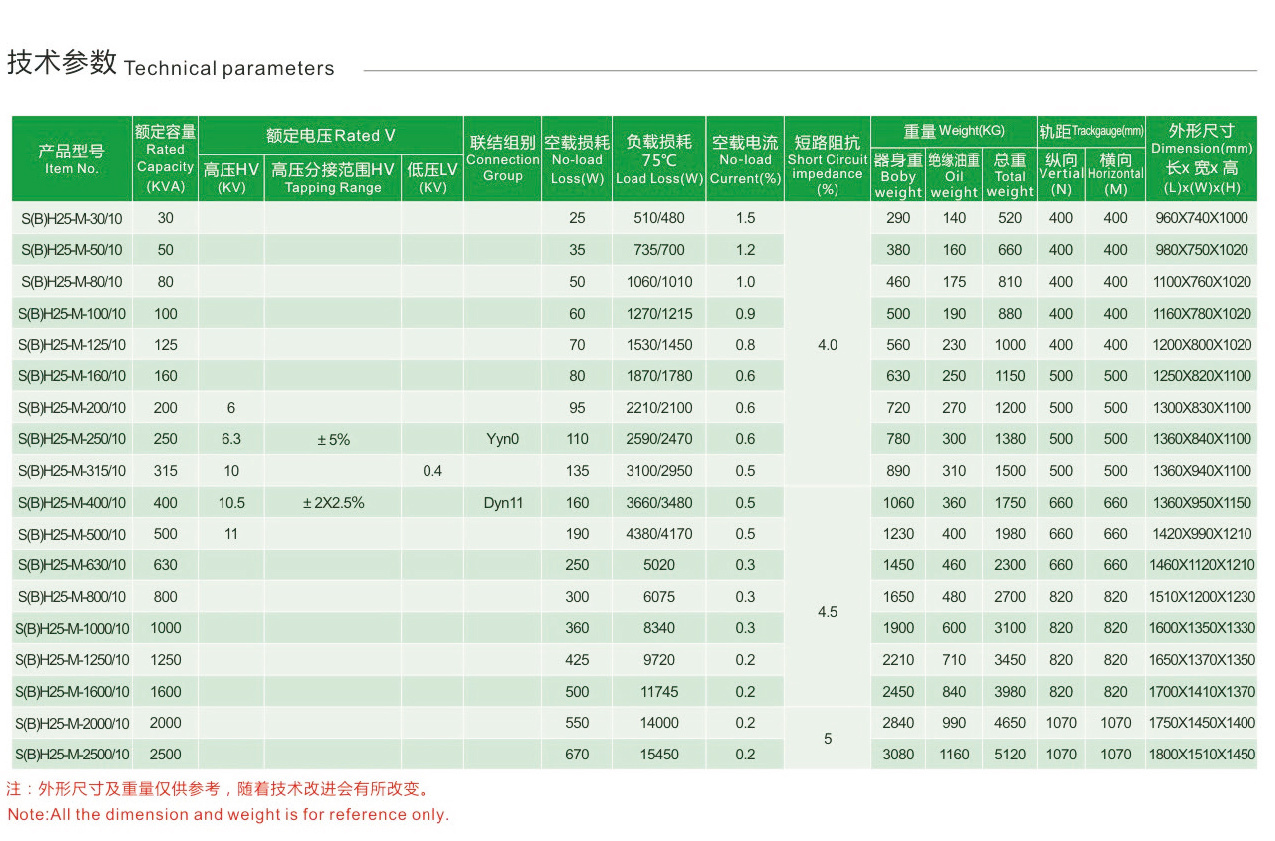Click the Tapping Range header
Image resolution: width=1275 pixels, height=841 pixels.
[333, 179]
